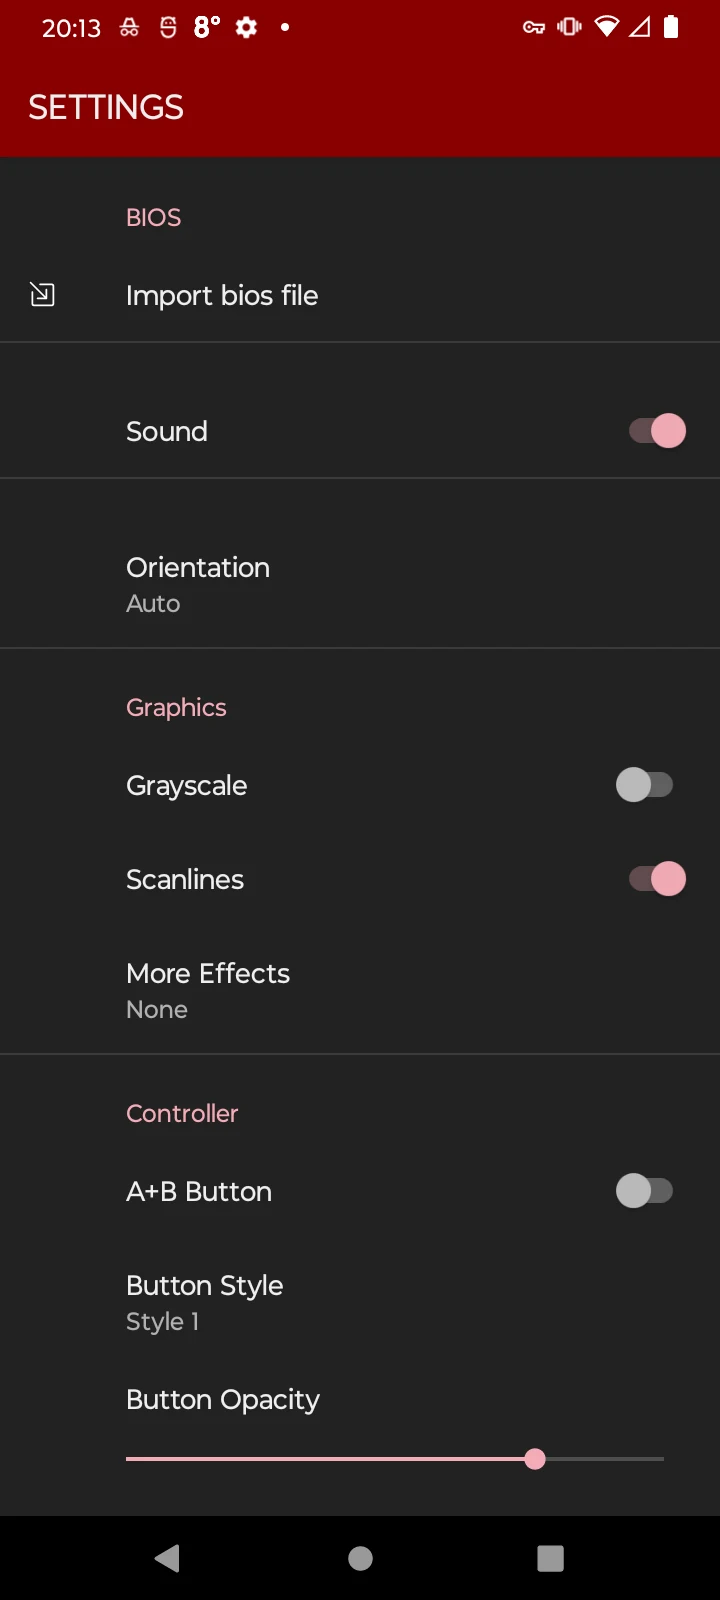720x1600 pixels.
Task: Go back with the navigation triangle
Action: pos(167,1558)
